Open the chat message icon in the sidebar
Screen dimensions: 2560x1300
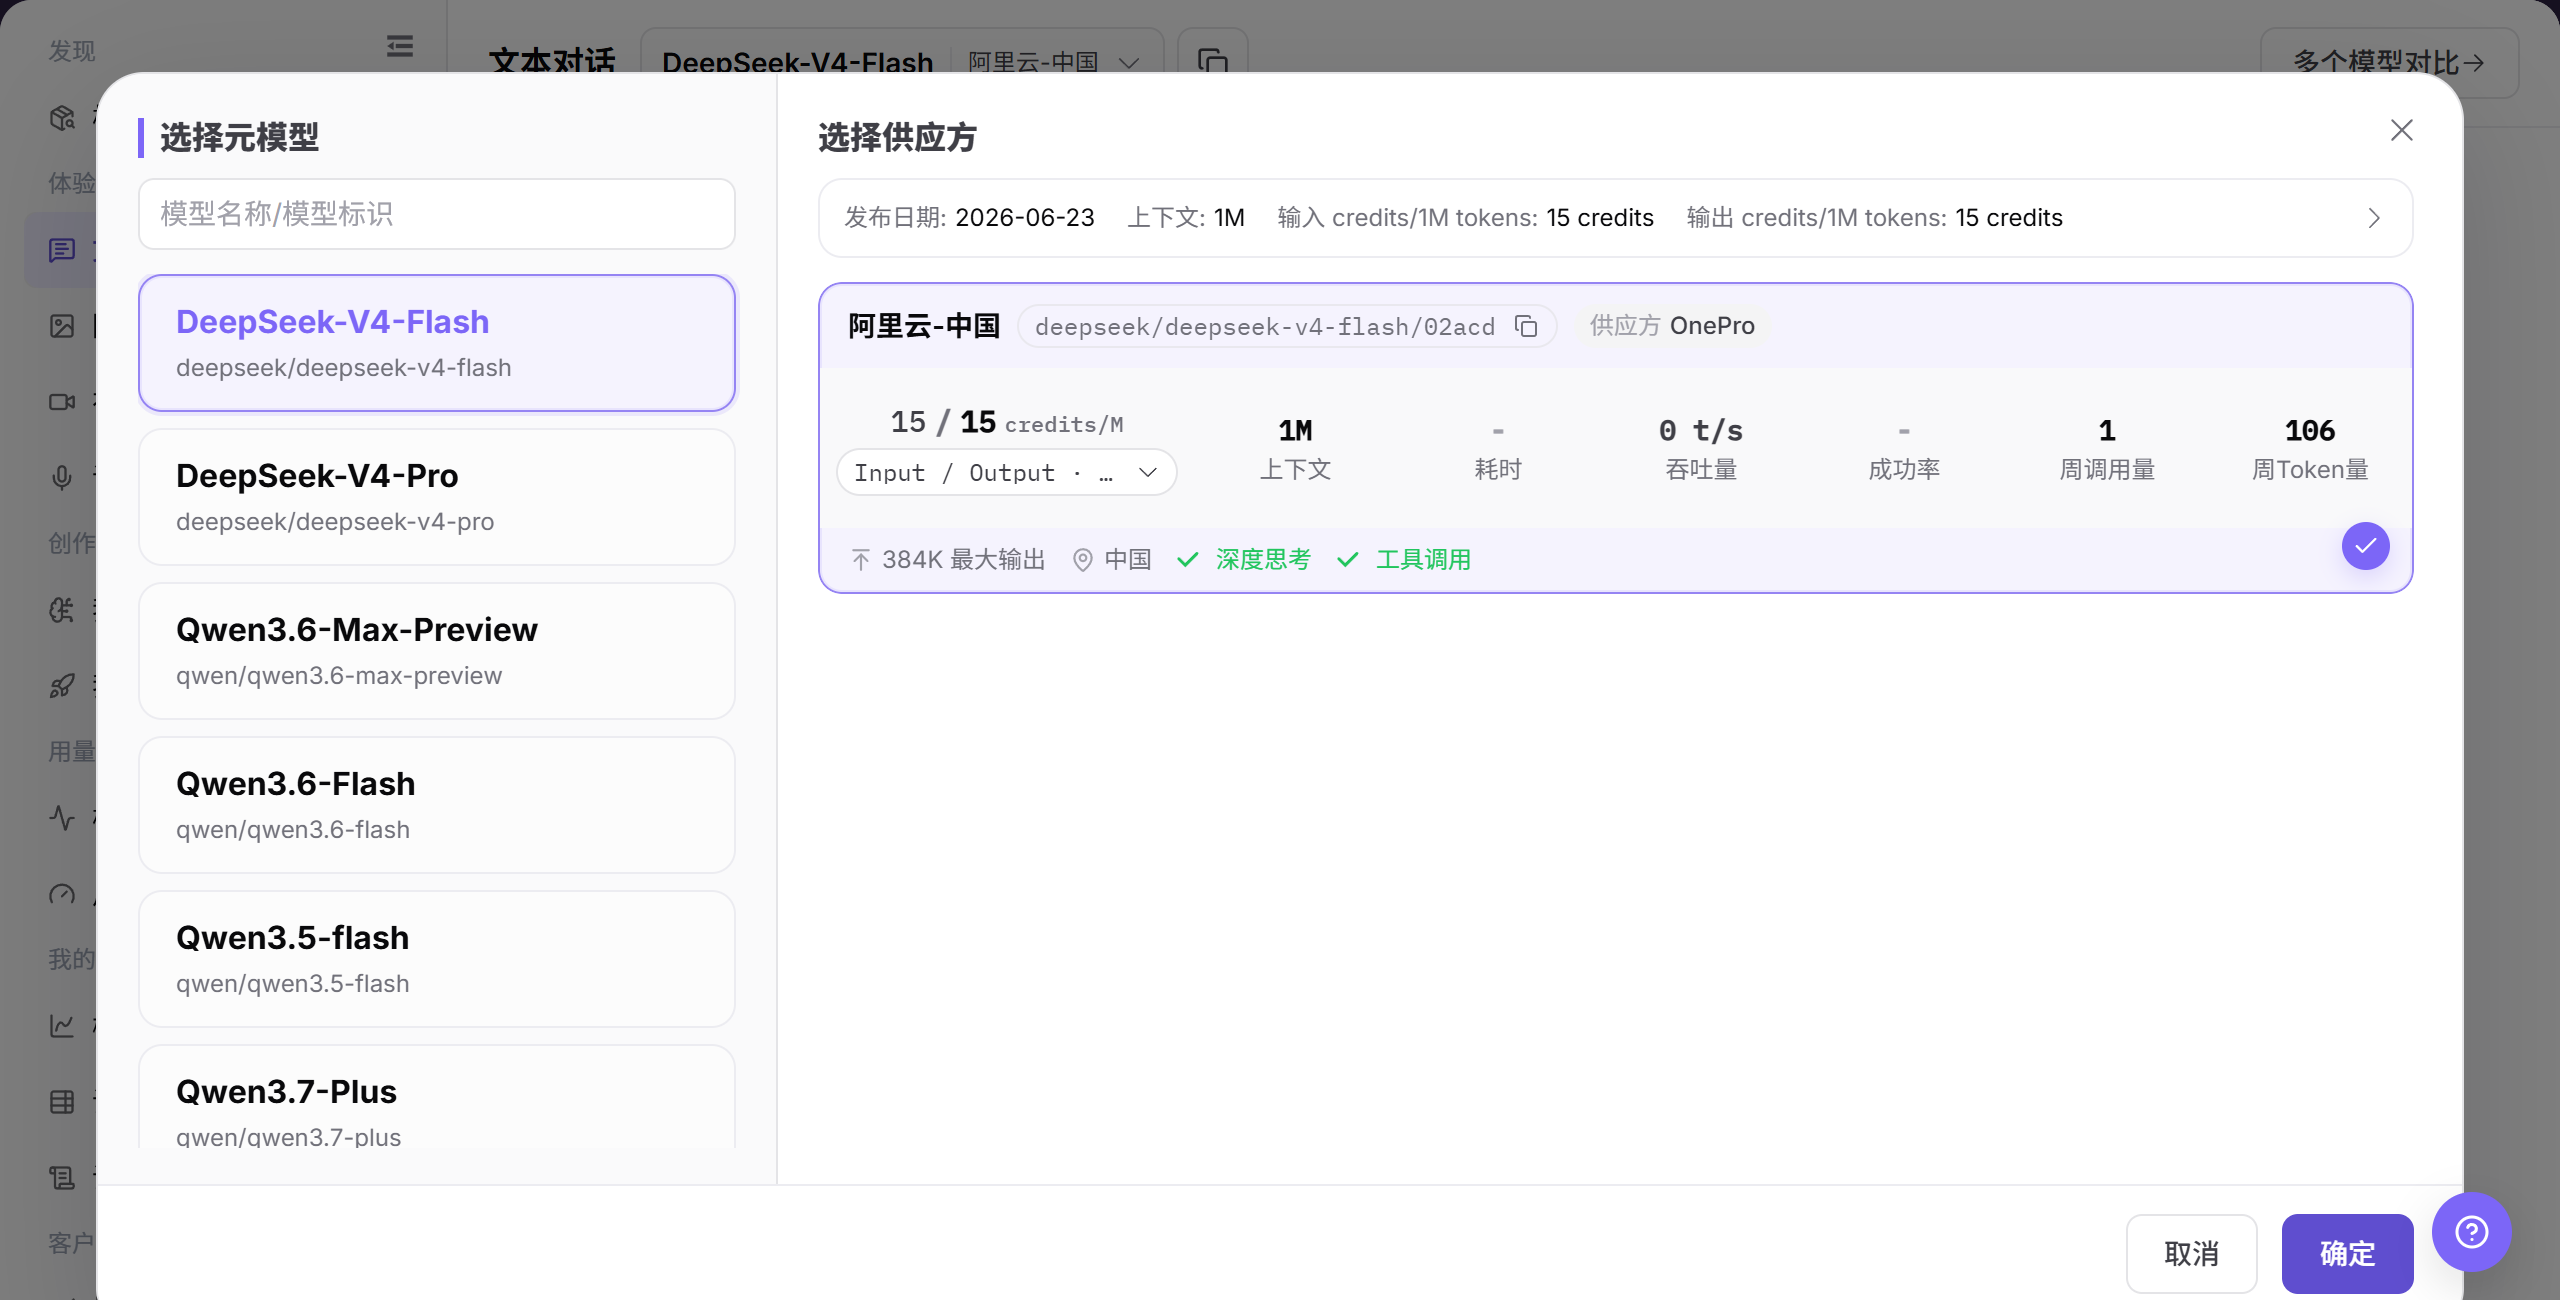pyautogui.click(x=62, y=250)
